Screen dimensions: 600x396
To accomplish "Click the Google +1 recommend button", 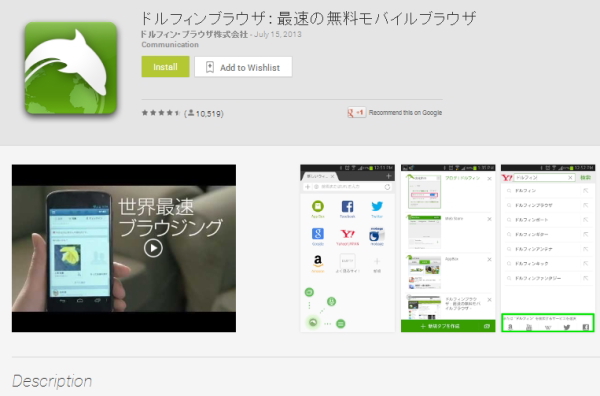I will [356, 112].
